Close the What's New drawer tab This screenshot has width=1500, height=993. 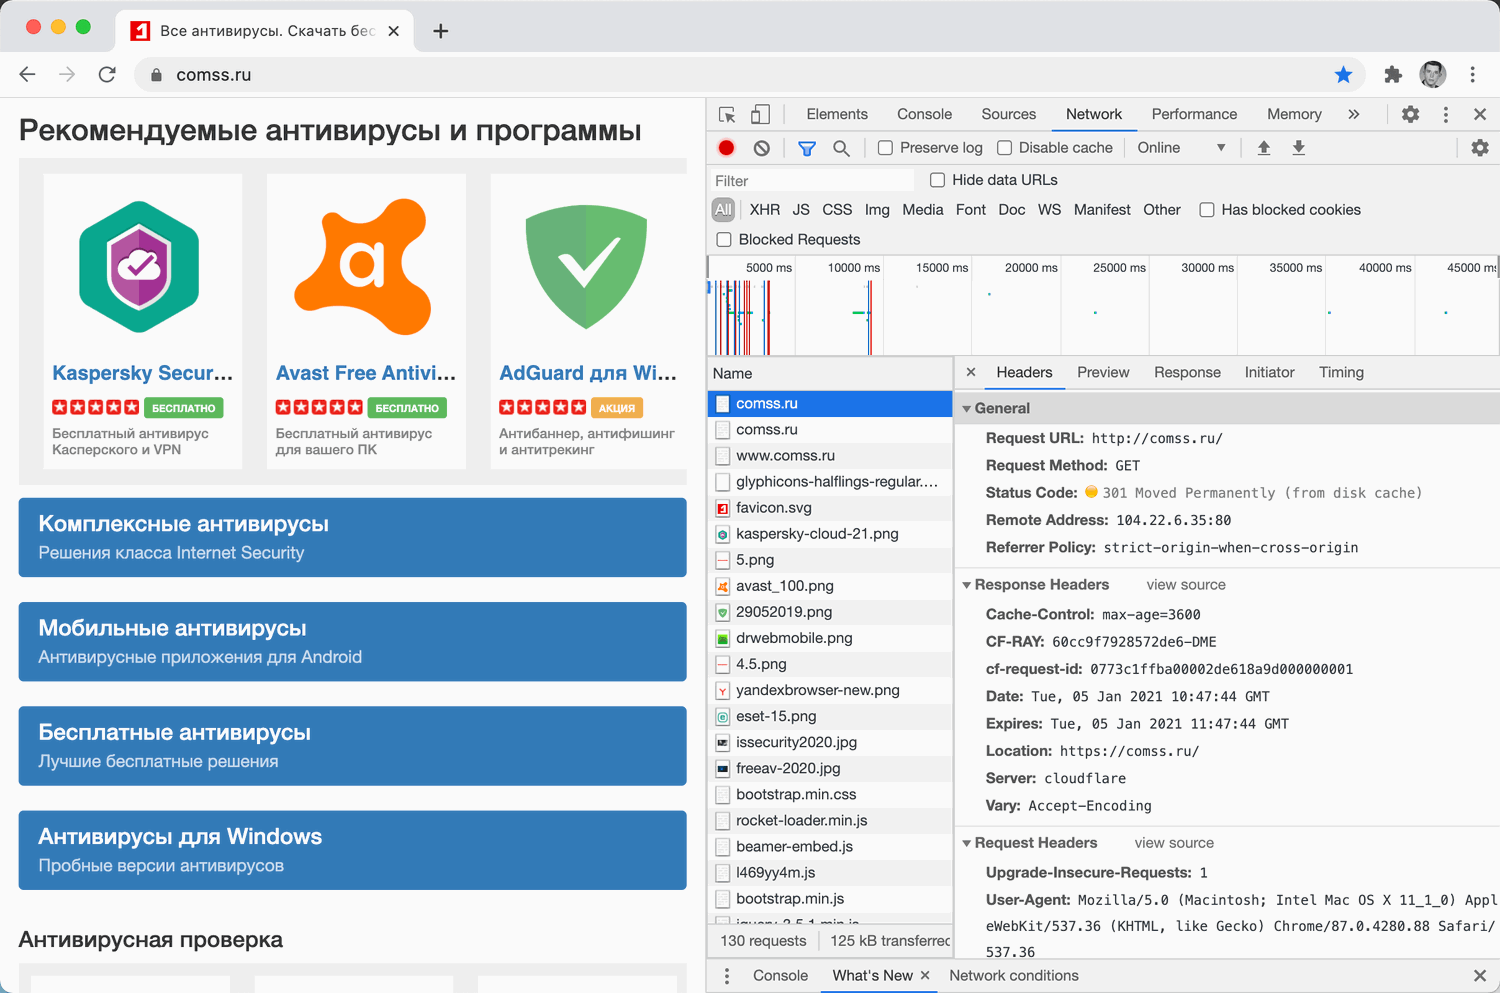point(925,975)
